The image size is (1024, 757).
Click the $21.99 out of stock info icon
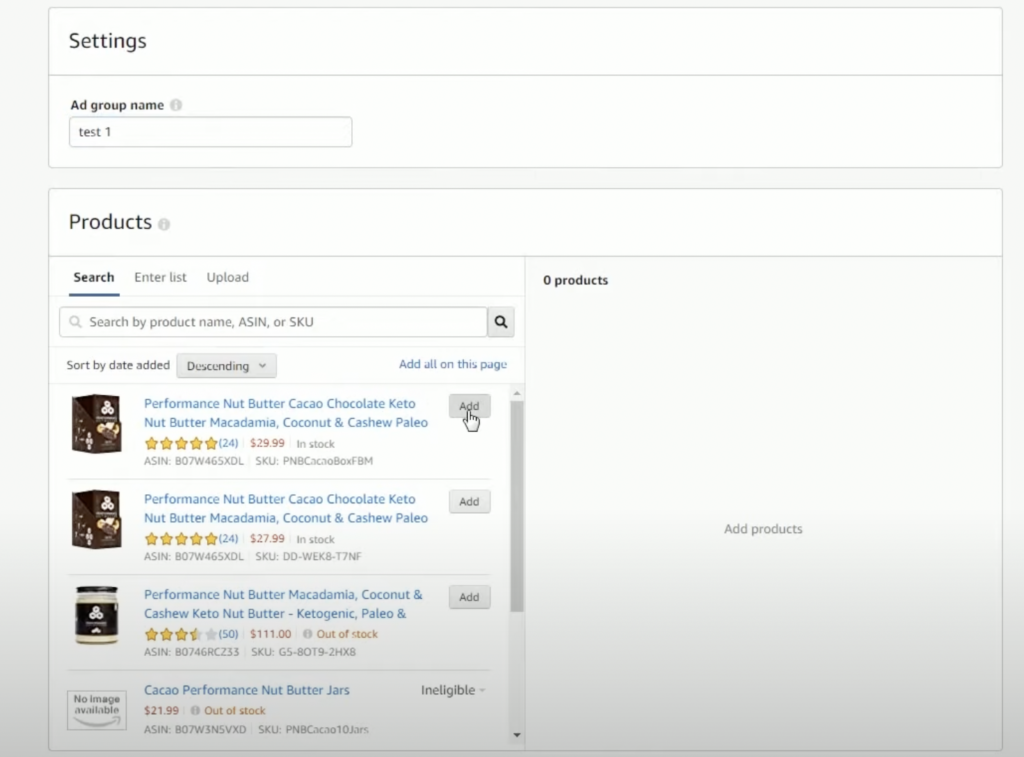coord(196,711)
